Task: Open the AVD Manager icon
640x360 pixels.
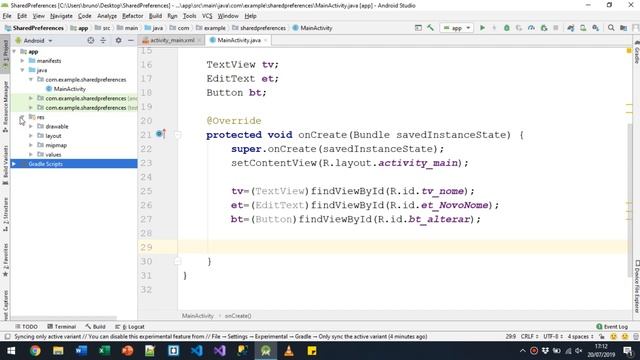Action: [583, 28]
